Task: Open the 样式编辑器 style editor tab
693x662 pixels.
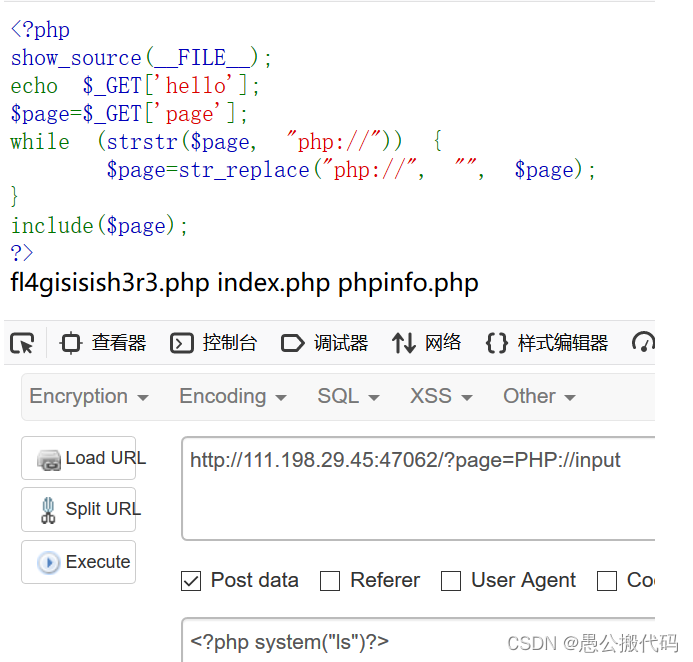Action: [547, 343]
